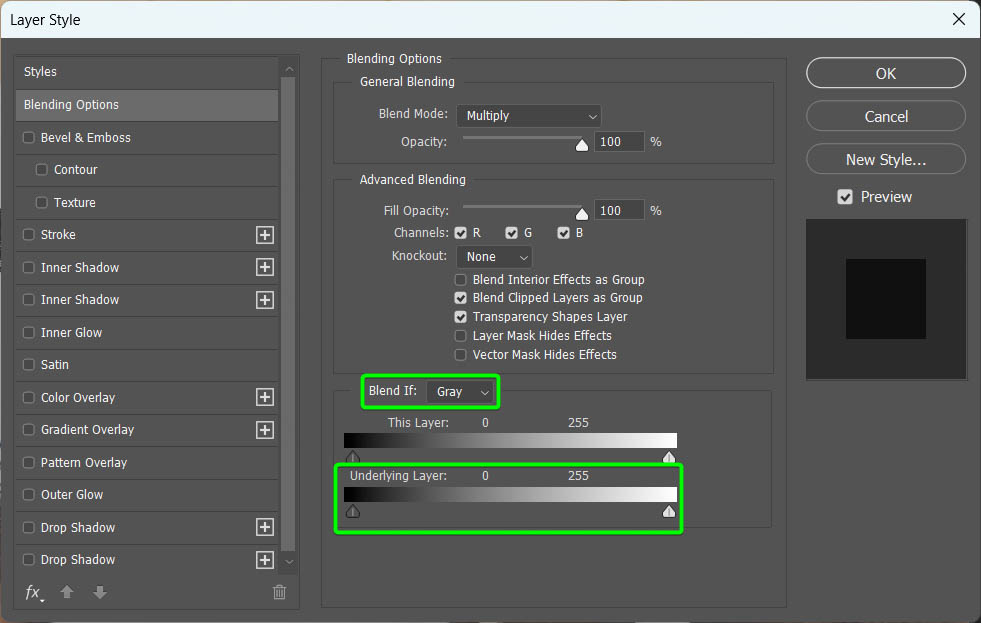Viewport: 981px width, 623px height.
Task: Enable the Pattern Overlay checkbox
Action: [x=29, y=462]
